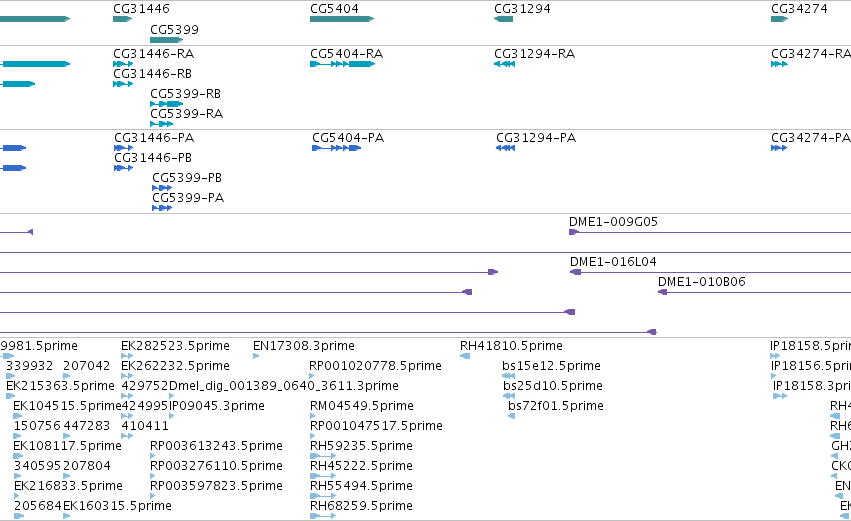Image resolution: width=851 pixels, height=521 pixels.
Task: Select BAC clone DME1-009G05
Action: click(613, 222)
